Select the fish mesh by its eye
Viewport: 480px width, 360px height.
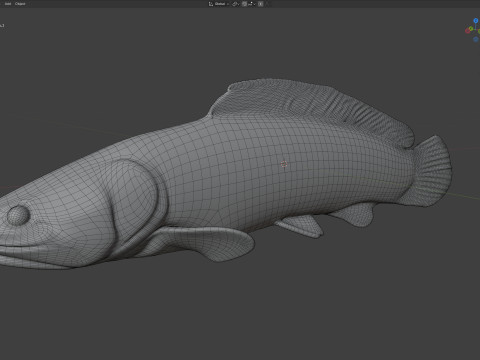(18, 215)
